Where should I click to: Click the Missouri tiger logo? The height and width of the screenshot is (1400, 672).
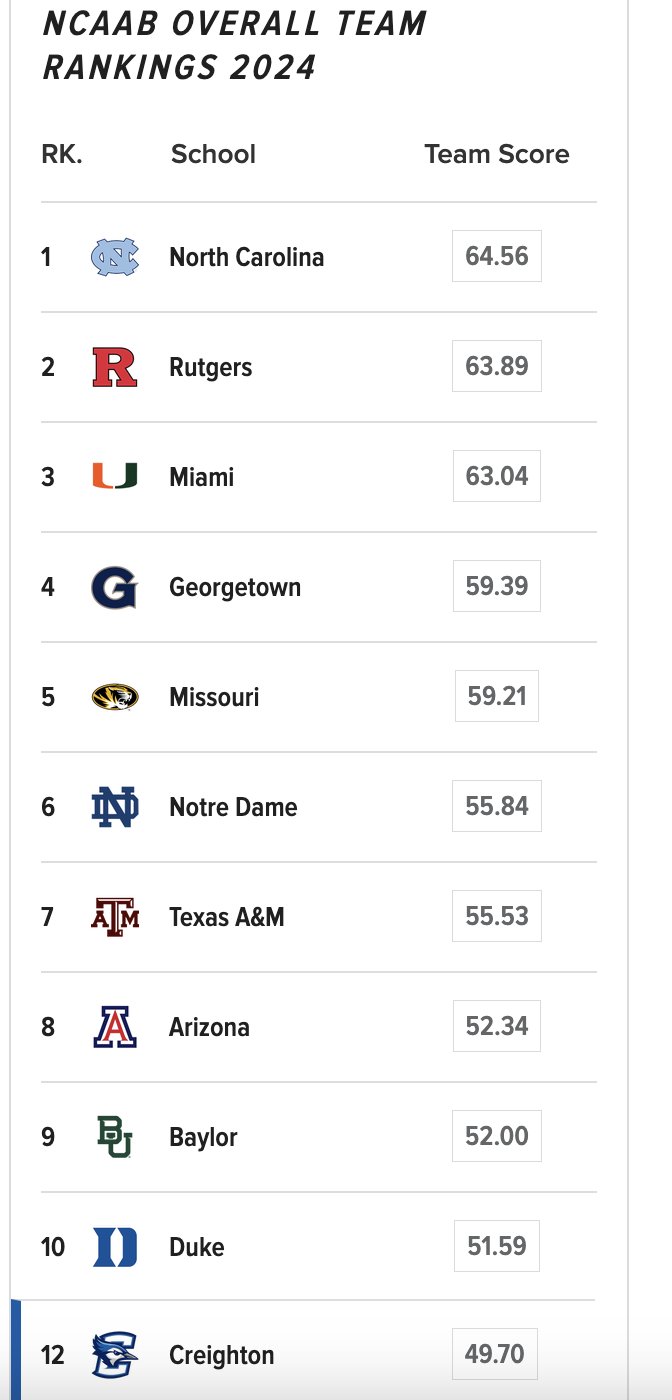(x=115, y=697)
